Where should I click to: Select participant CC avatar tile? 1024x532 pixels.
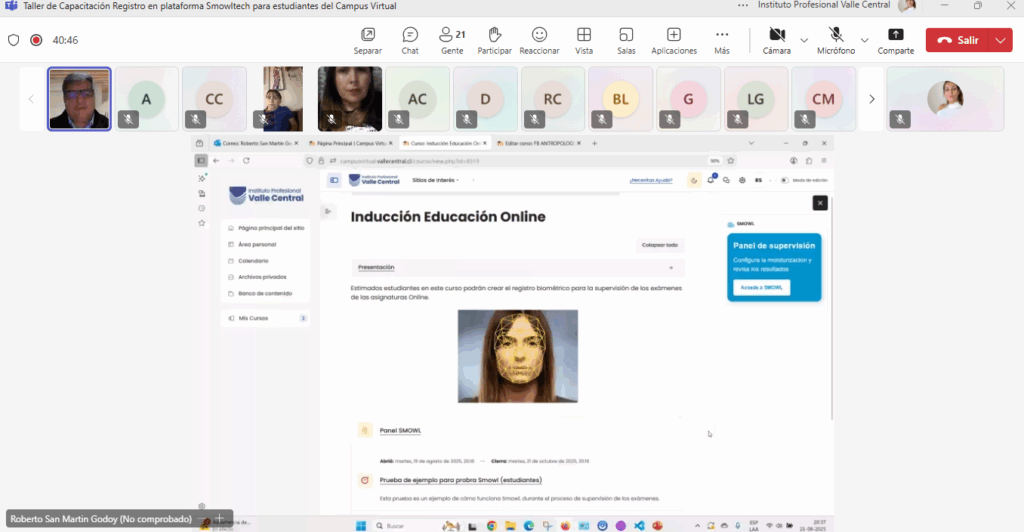214,99
